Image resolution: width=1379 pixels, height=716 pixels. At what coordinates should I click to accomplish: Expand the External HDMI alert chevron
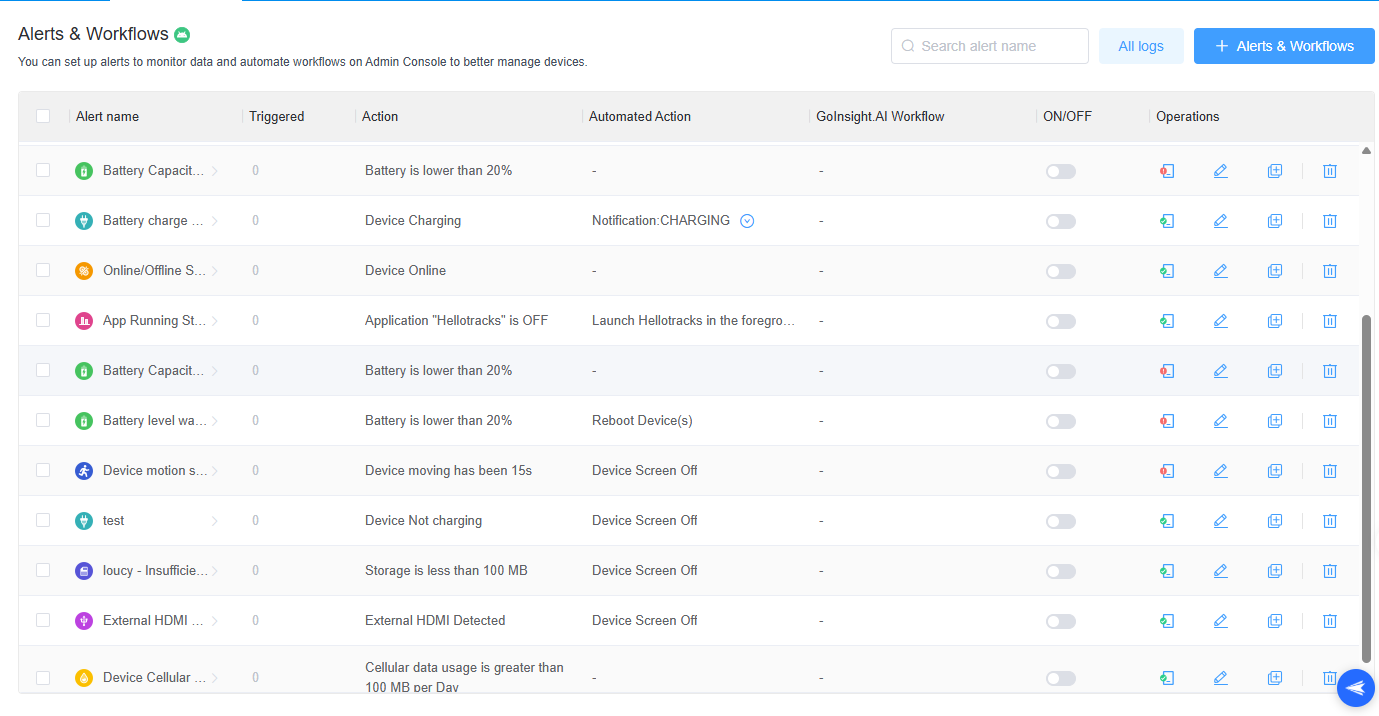pyautogui.click(x=214, y=621)
